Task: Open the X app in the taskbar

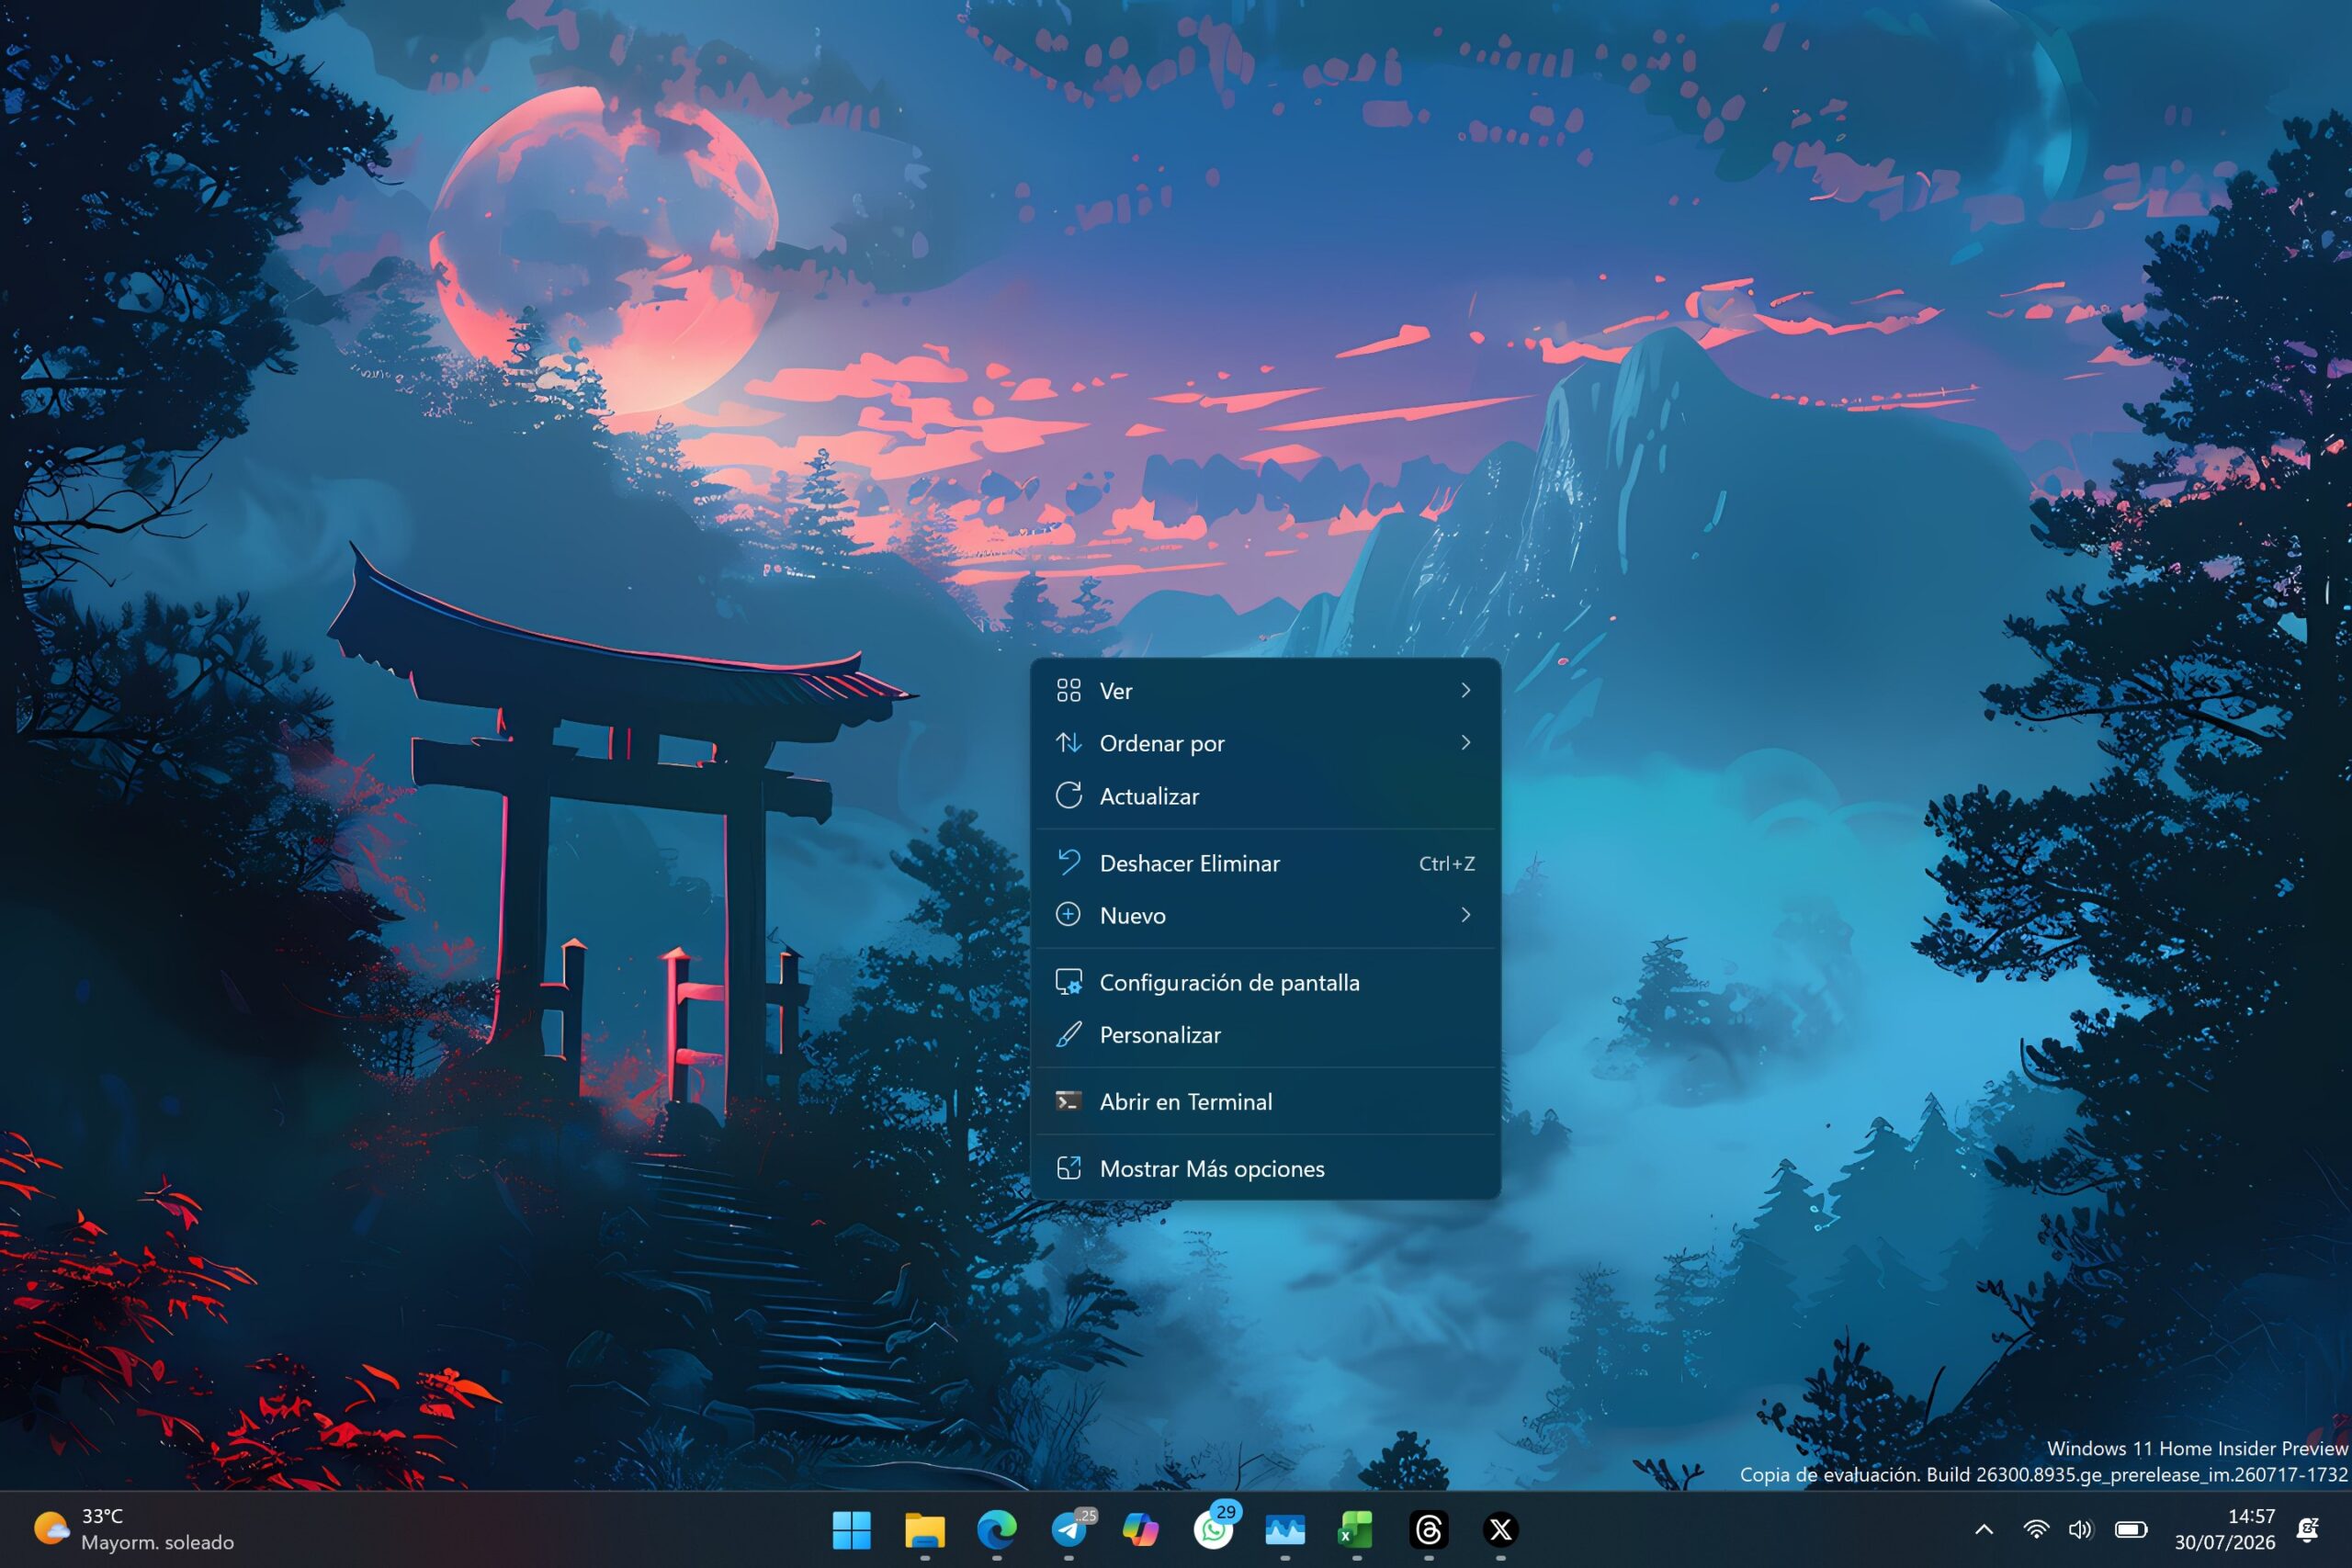Action: [1500, 1529]
